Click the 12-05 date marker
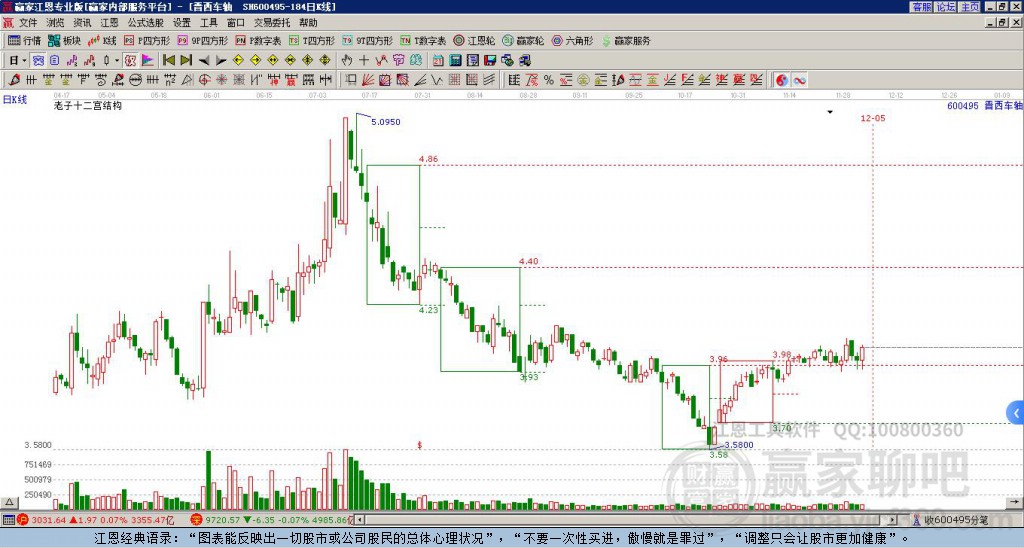The width and height of the screenshot is (1024, 548). [872, 118]
